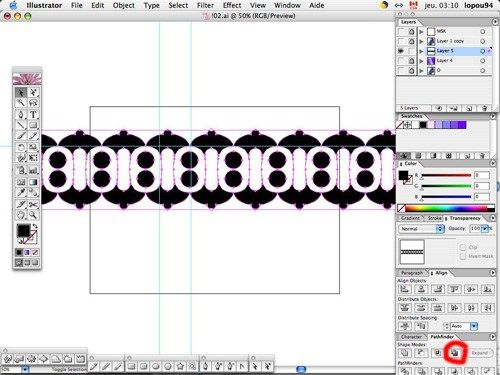Viewport: 500px width, 375px height.
Task: Click the trash icon in Layers panel
Action: click(485, 108)
